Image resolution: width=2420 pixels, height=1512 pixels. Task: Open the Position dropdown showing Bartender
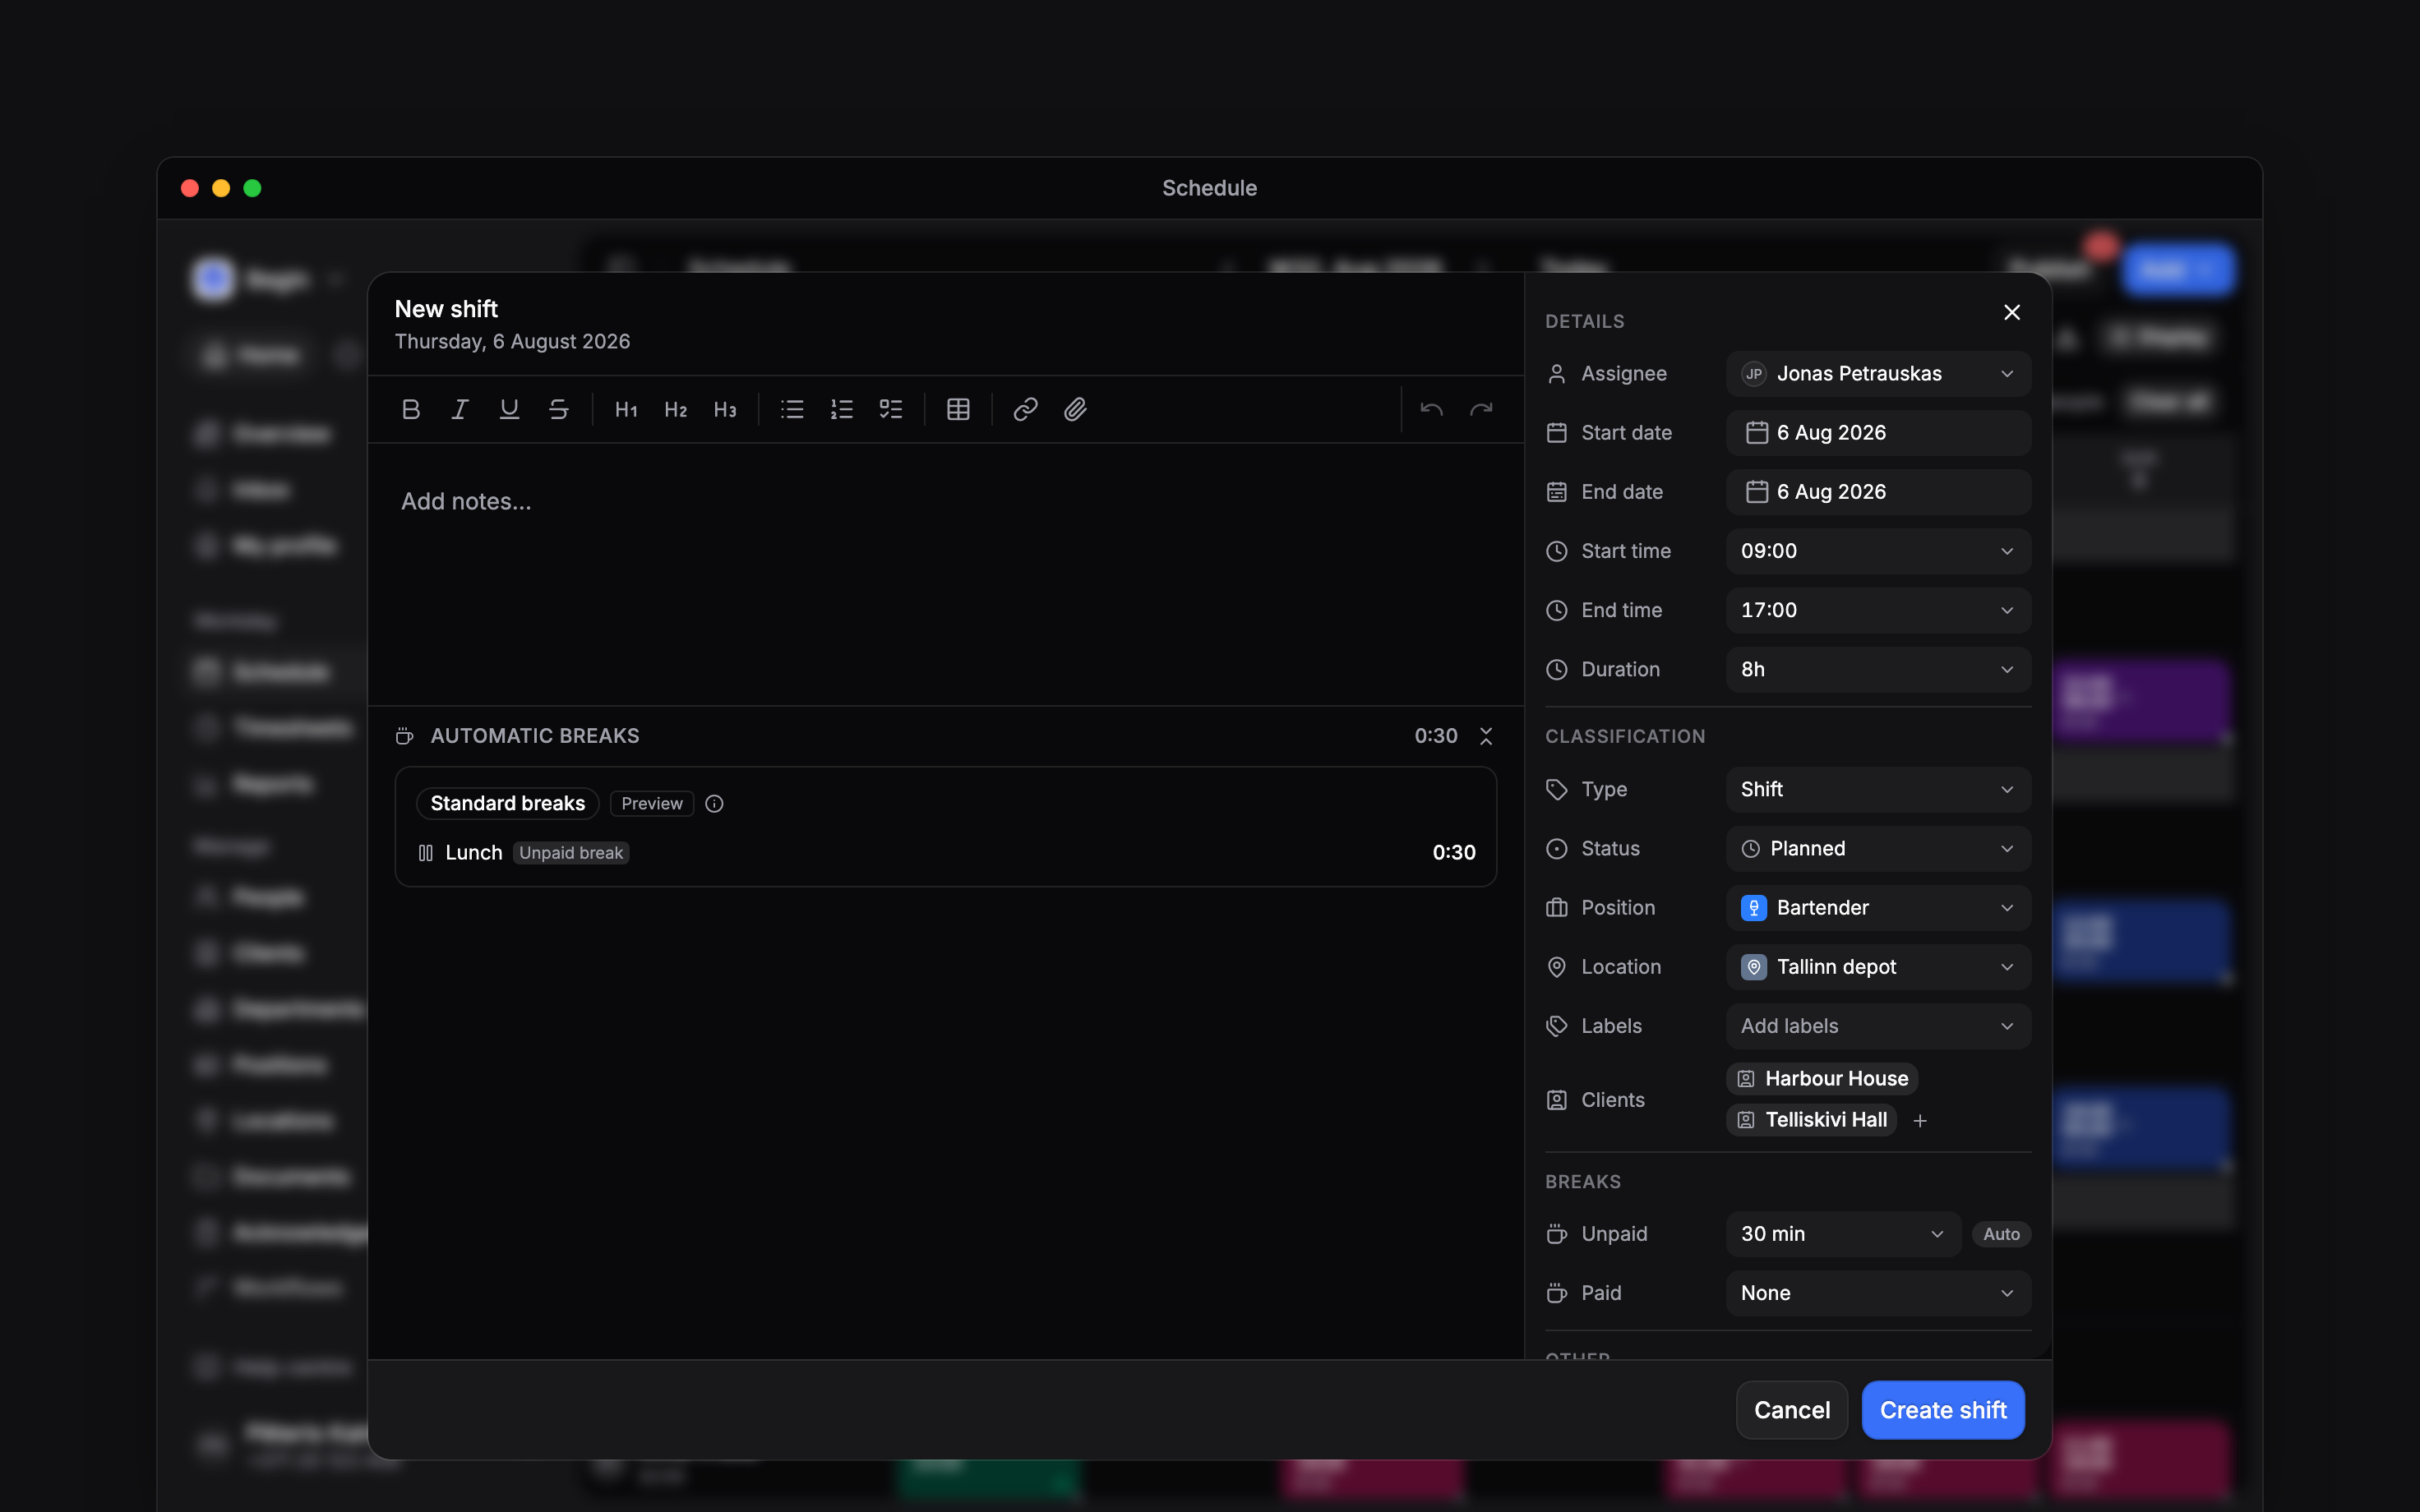(1878, 908)
